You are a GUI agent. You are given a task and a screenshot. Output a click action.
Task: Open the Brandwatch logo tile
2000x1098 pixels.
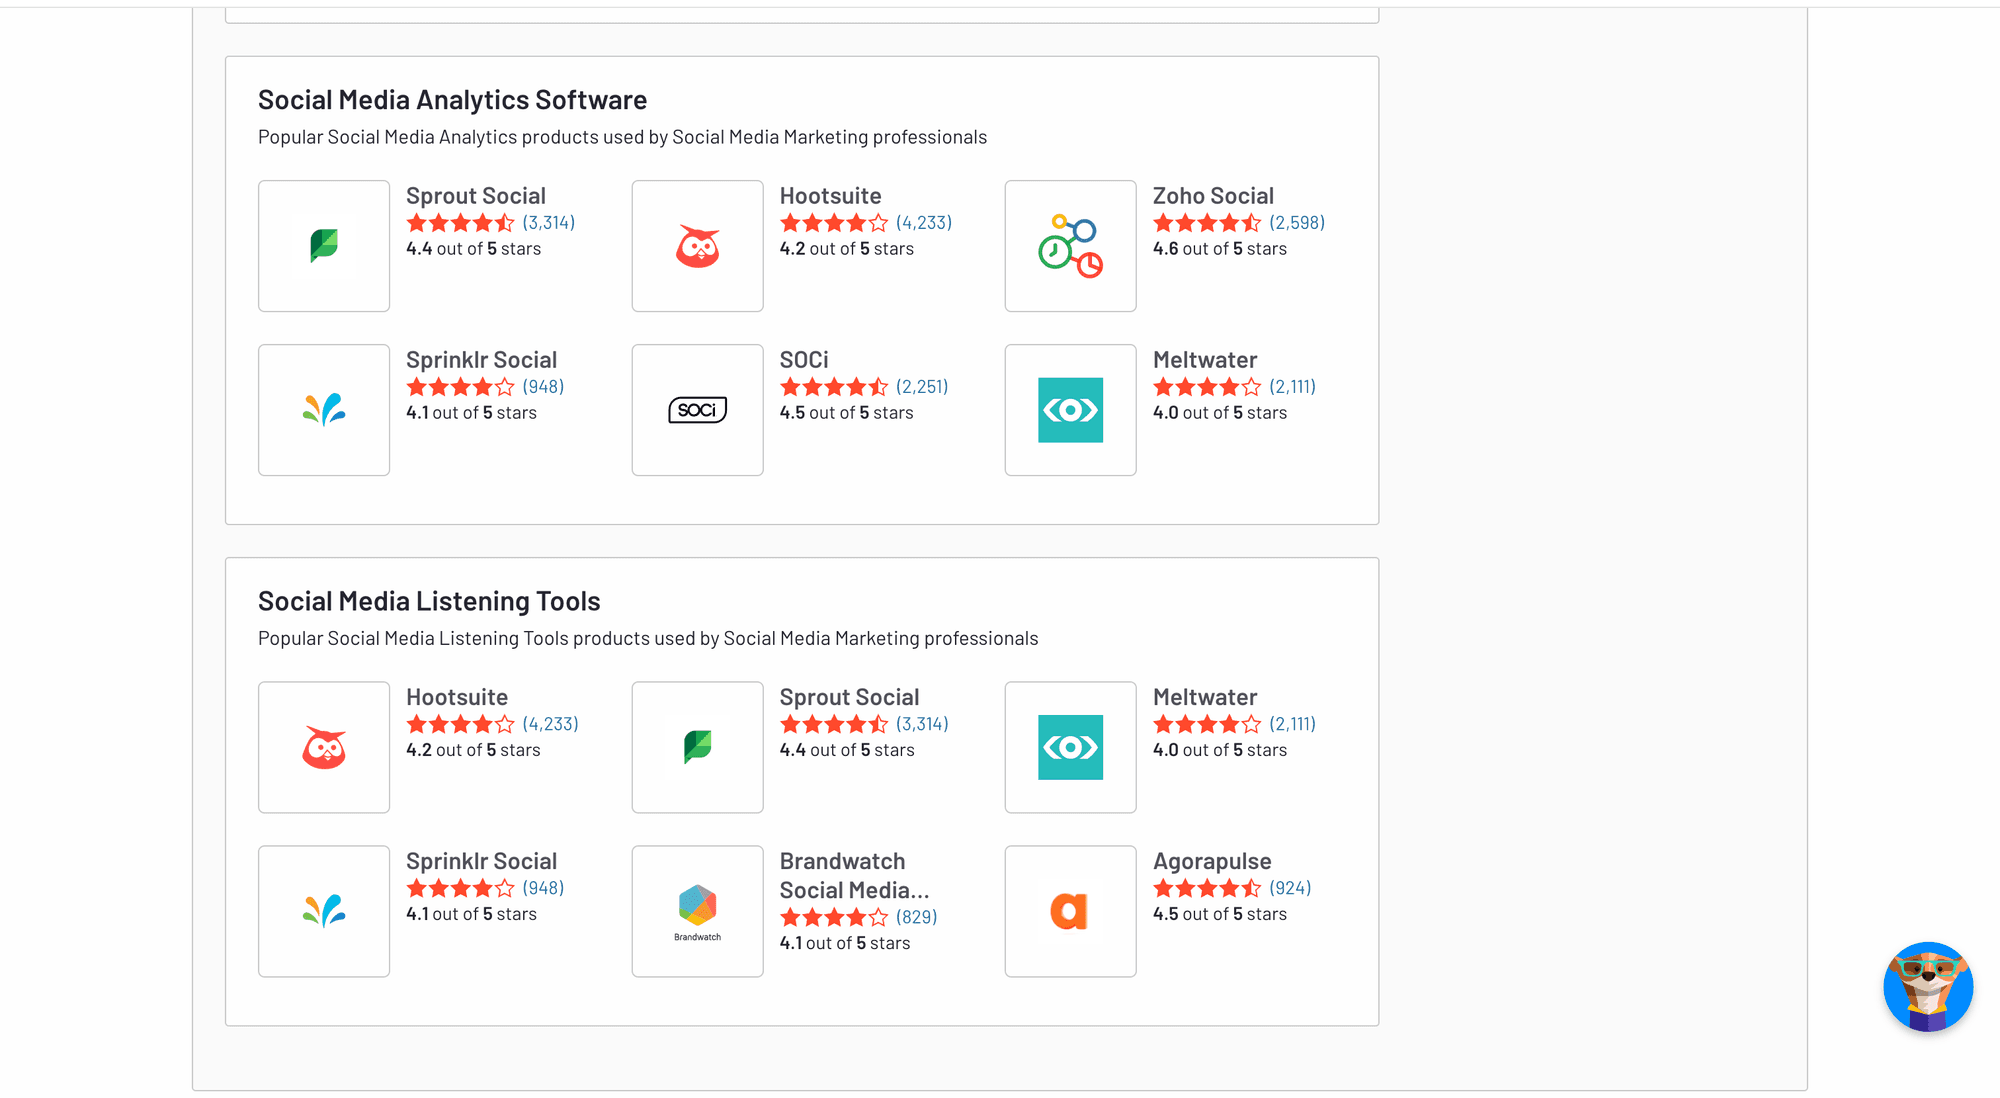pyautogui.click(x=697, y=911)
